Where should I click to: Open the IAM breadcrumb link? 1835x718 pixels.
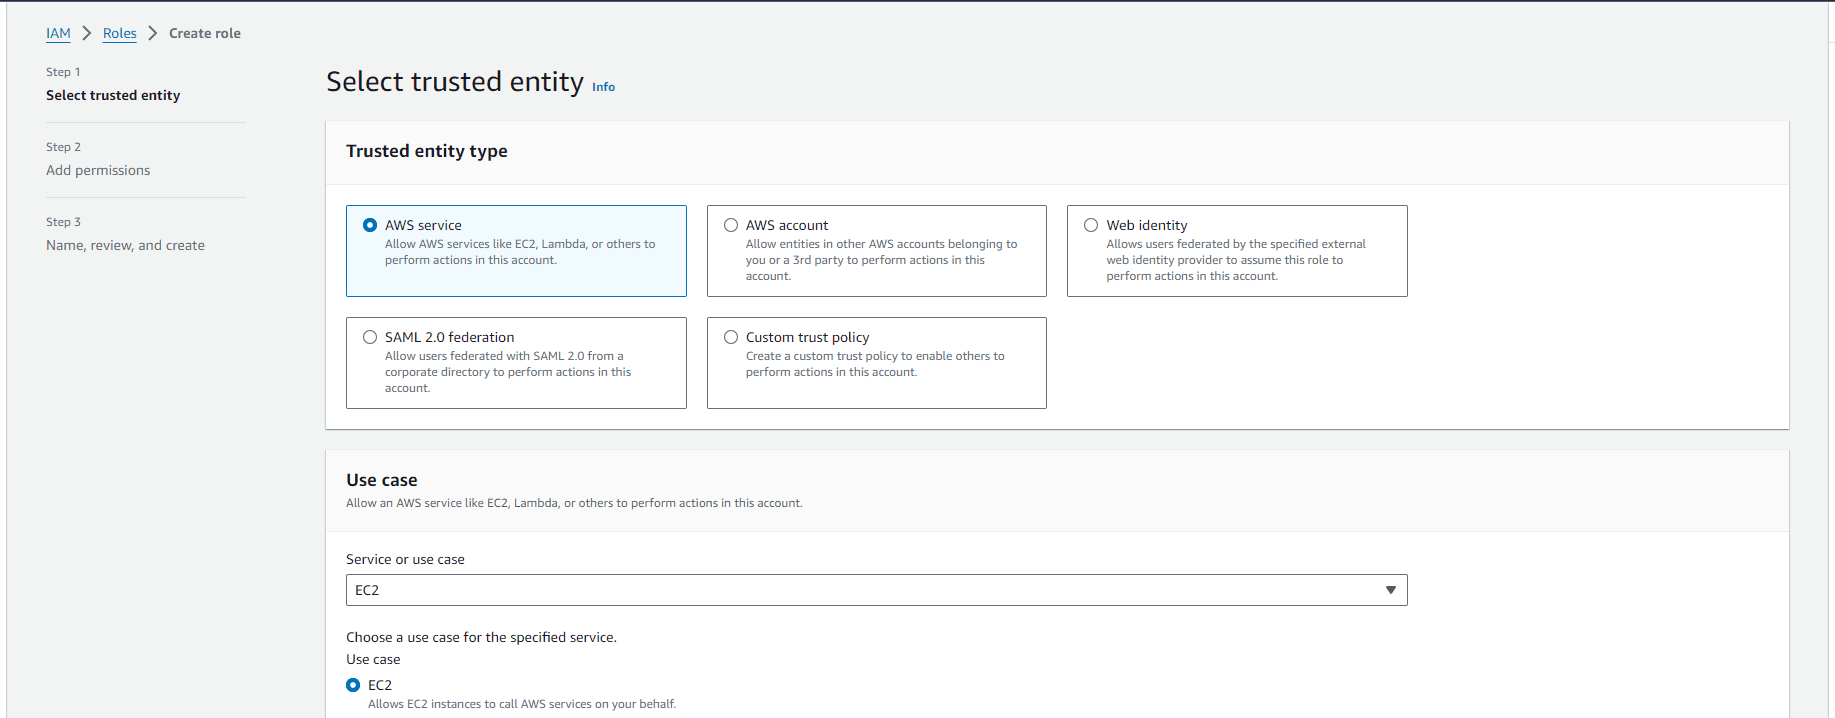click(58, 33)
